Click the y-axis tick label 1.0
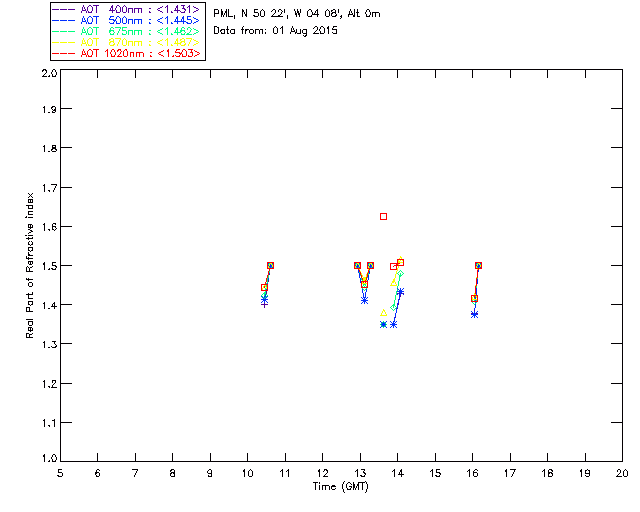The height and width of the screenshot is (512, 640). (49, 458)
